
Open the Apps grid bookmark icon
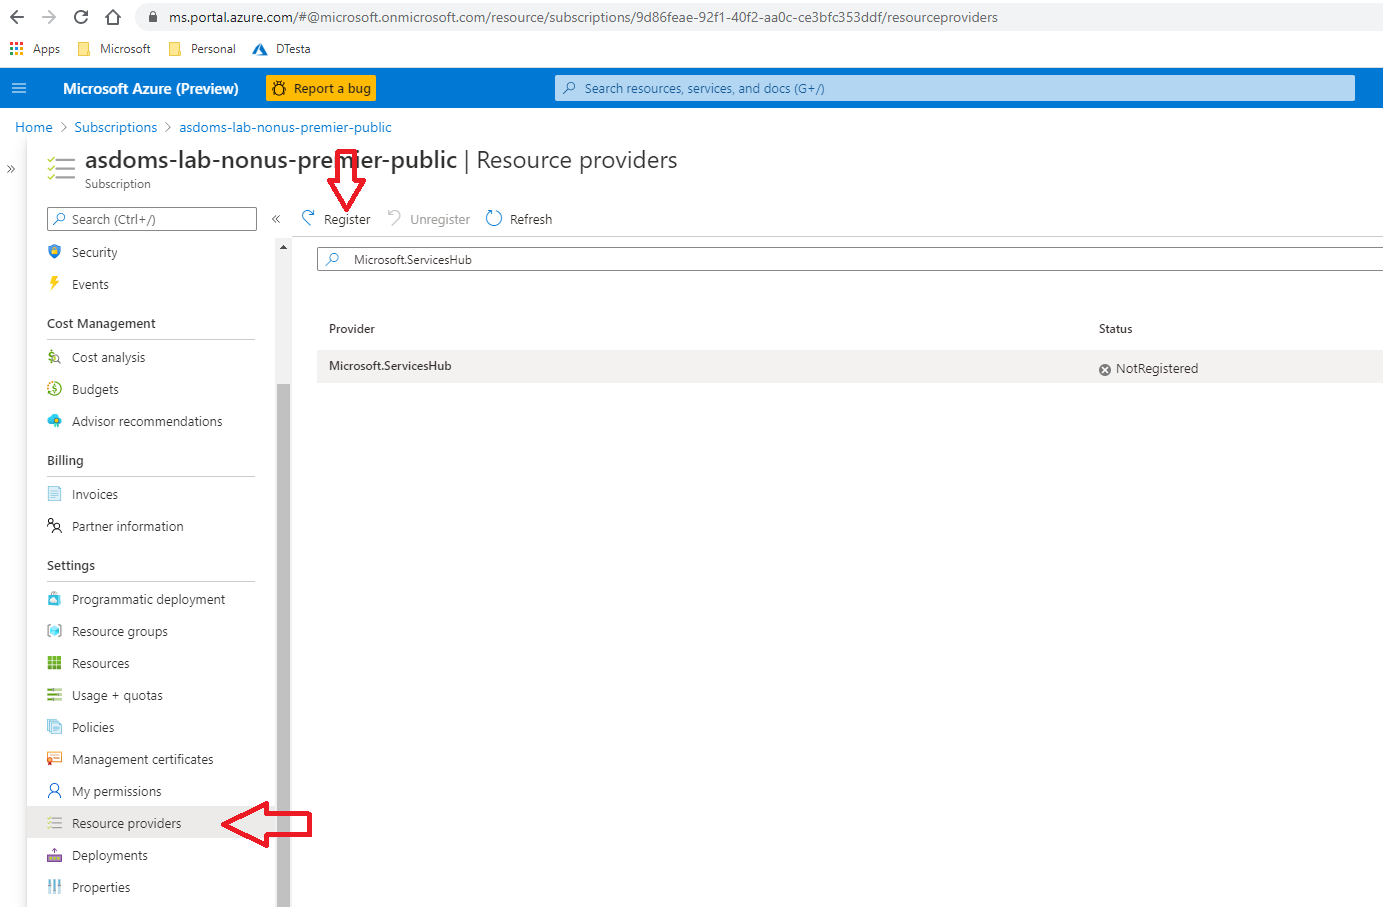pyautogui.click(x=17, y=48)
